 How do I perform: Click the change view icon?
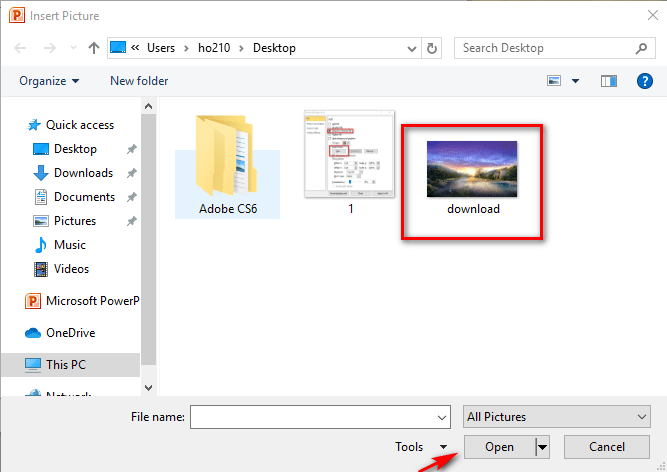coord(555,81)
